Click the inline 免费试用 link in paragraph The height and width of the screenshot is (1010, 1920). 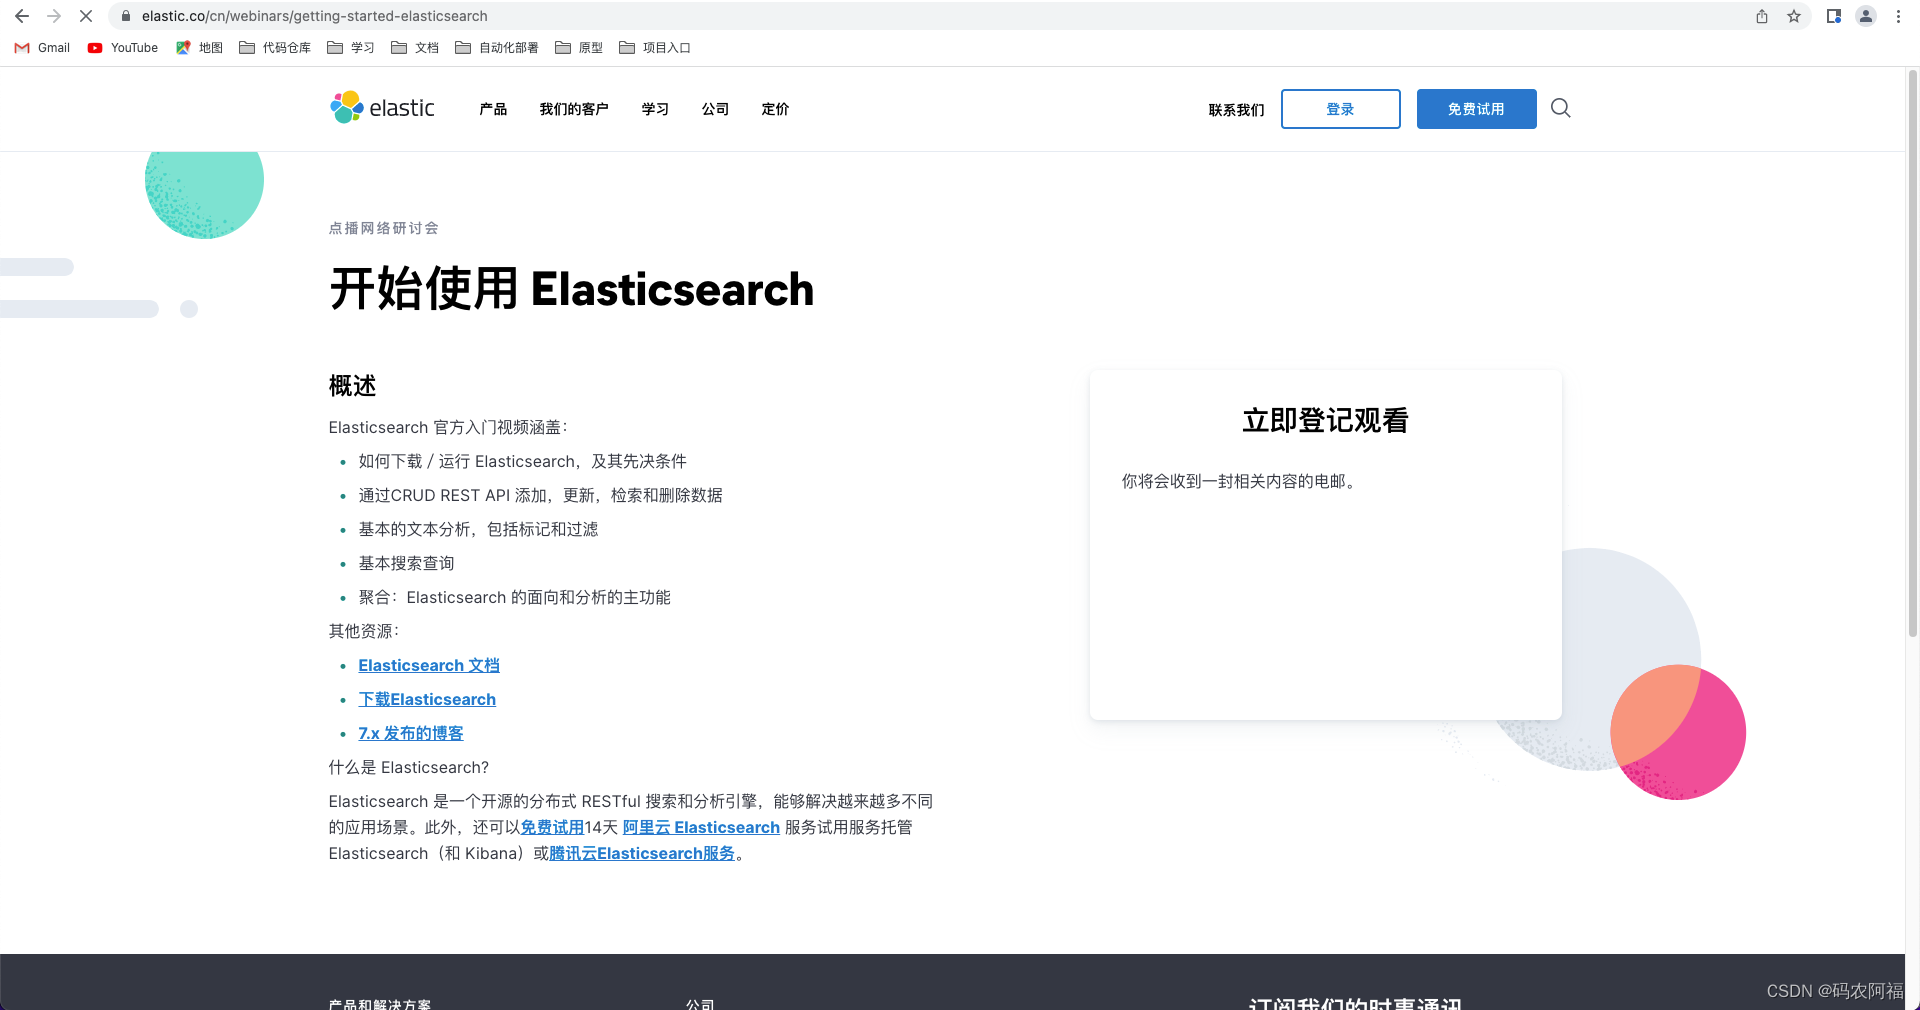tap(552, 827)
